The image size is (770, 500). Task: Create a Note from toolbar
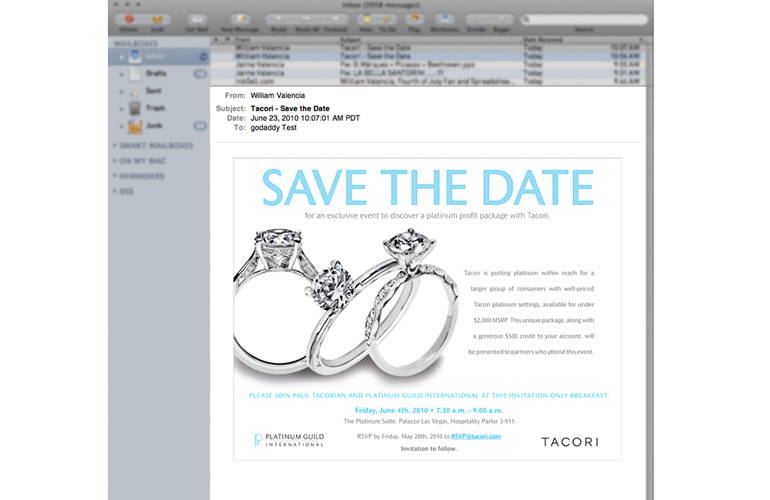pyautogui.click(x=366, y=19)
